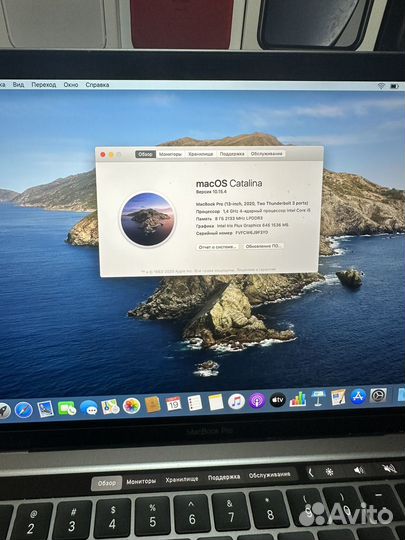This screenshot has height=540, width=405.
Task: Click the Wi-Fi status menu bar icon
Action: [381, 86]
